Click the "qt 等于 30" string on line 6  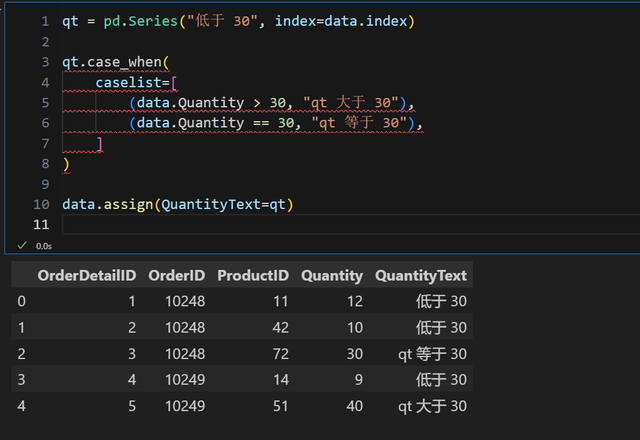tap(361, 123)
